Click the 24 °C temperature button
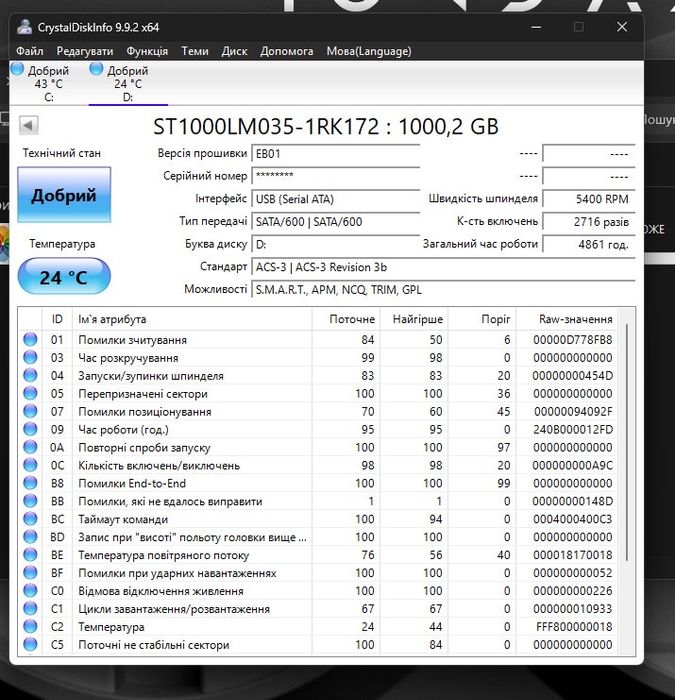 point(64,276)
